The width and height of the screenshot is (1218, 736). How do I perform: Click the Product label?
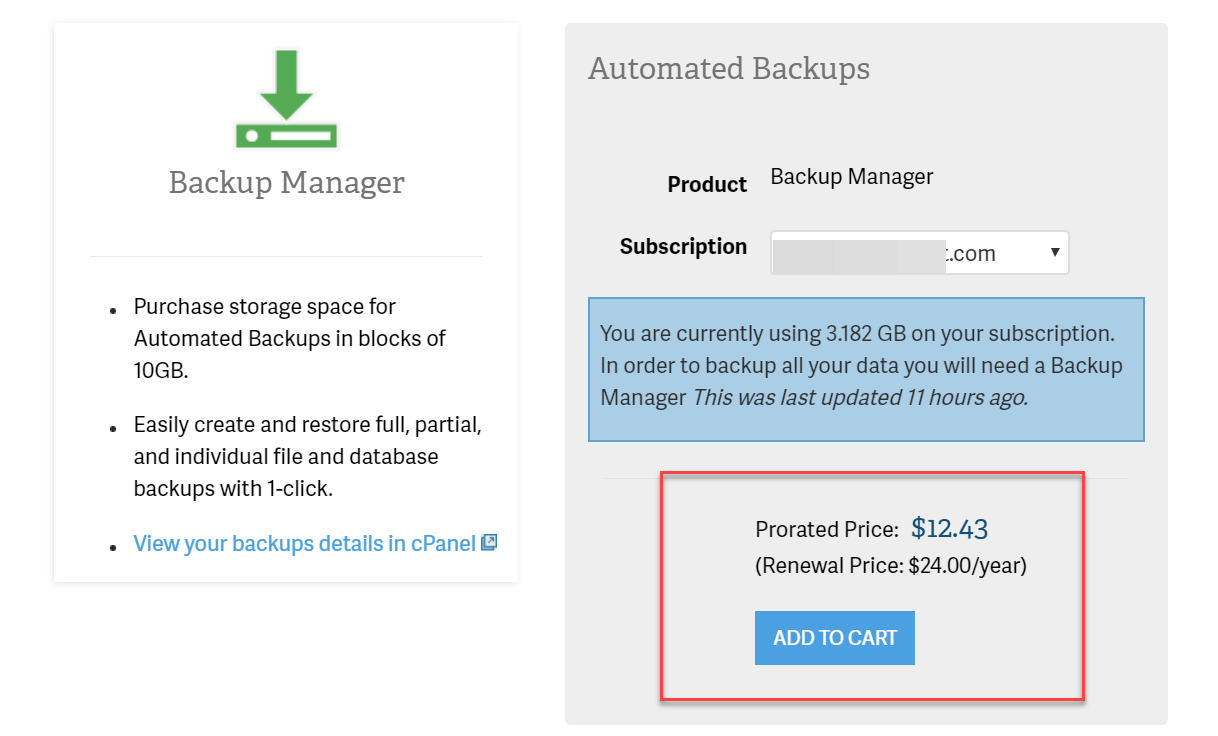coord(707,185)
